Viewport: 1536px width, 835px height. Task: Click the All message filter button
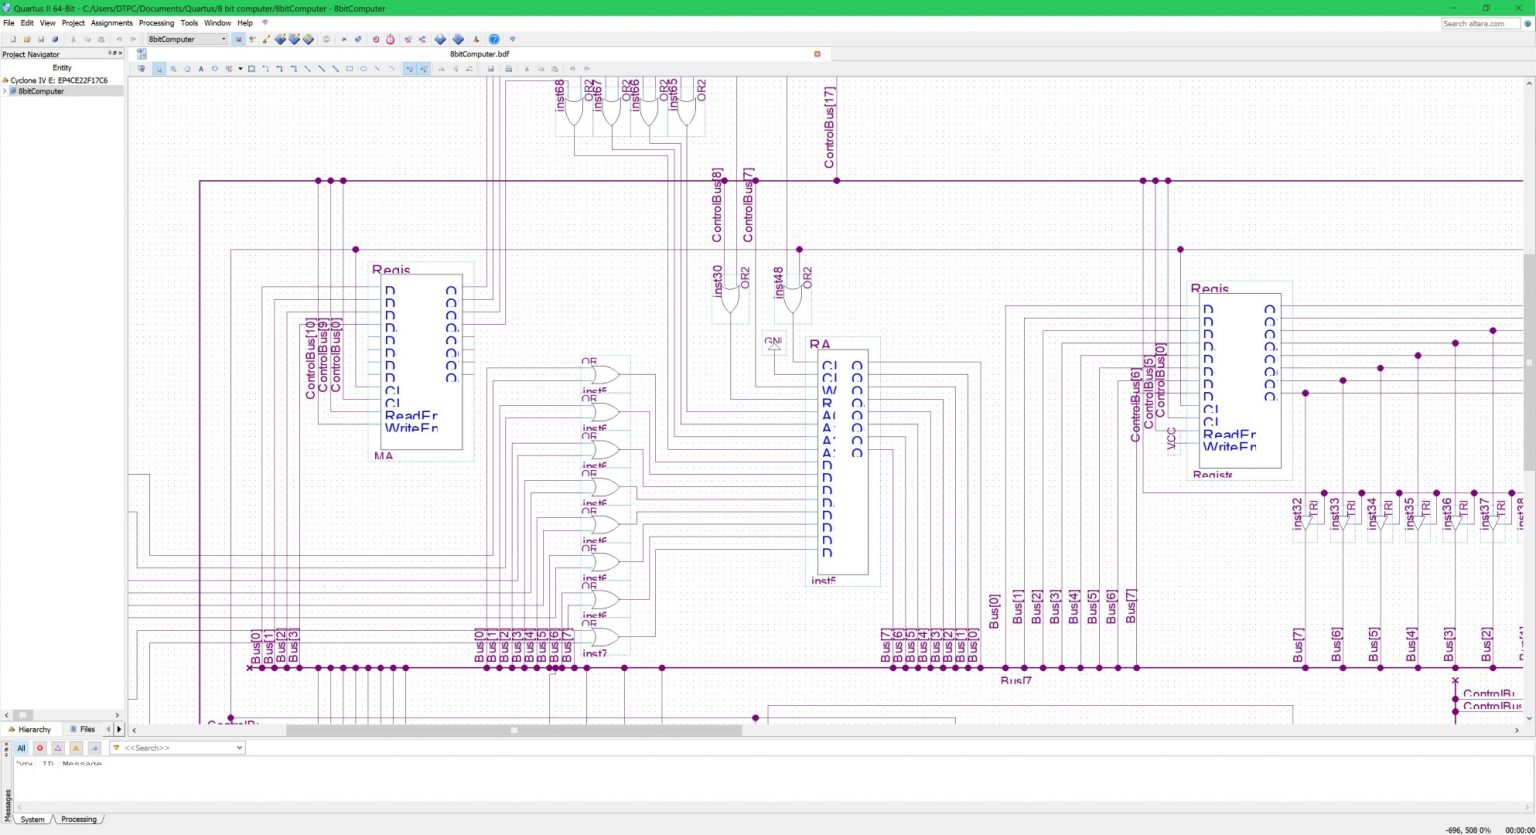(x=21, y=747)
